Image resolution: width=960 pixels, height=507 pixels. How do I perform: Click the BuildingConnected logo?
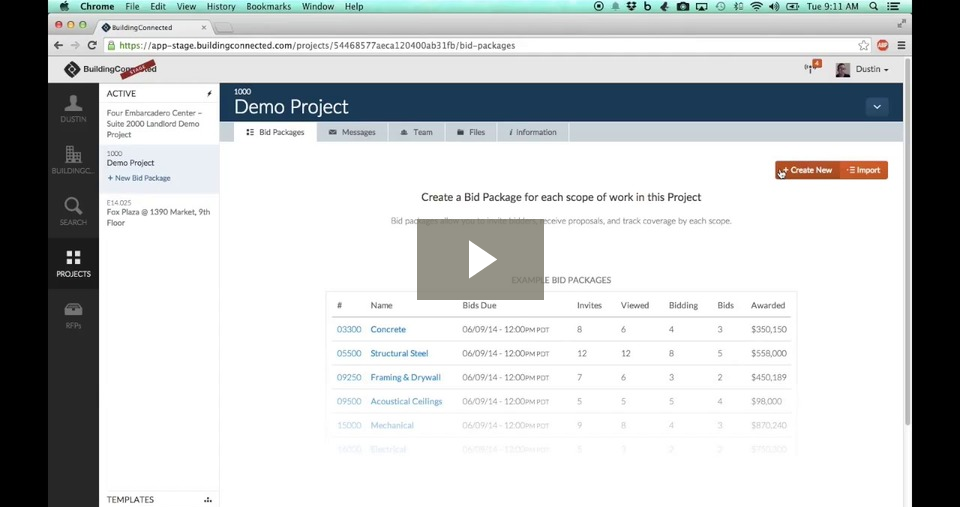click(x=110, y=69)
